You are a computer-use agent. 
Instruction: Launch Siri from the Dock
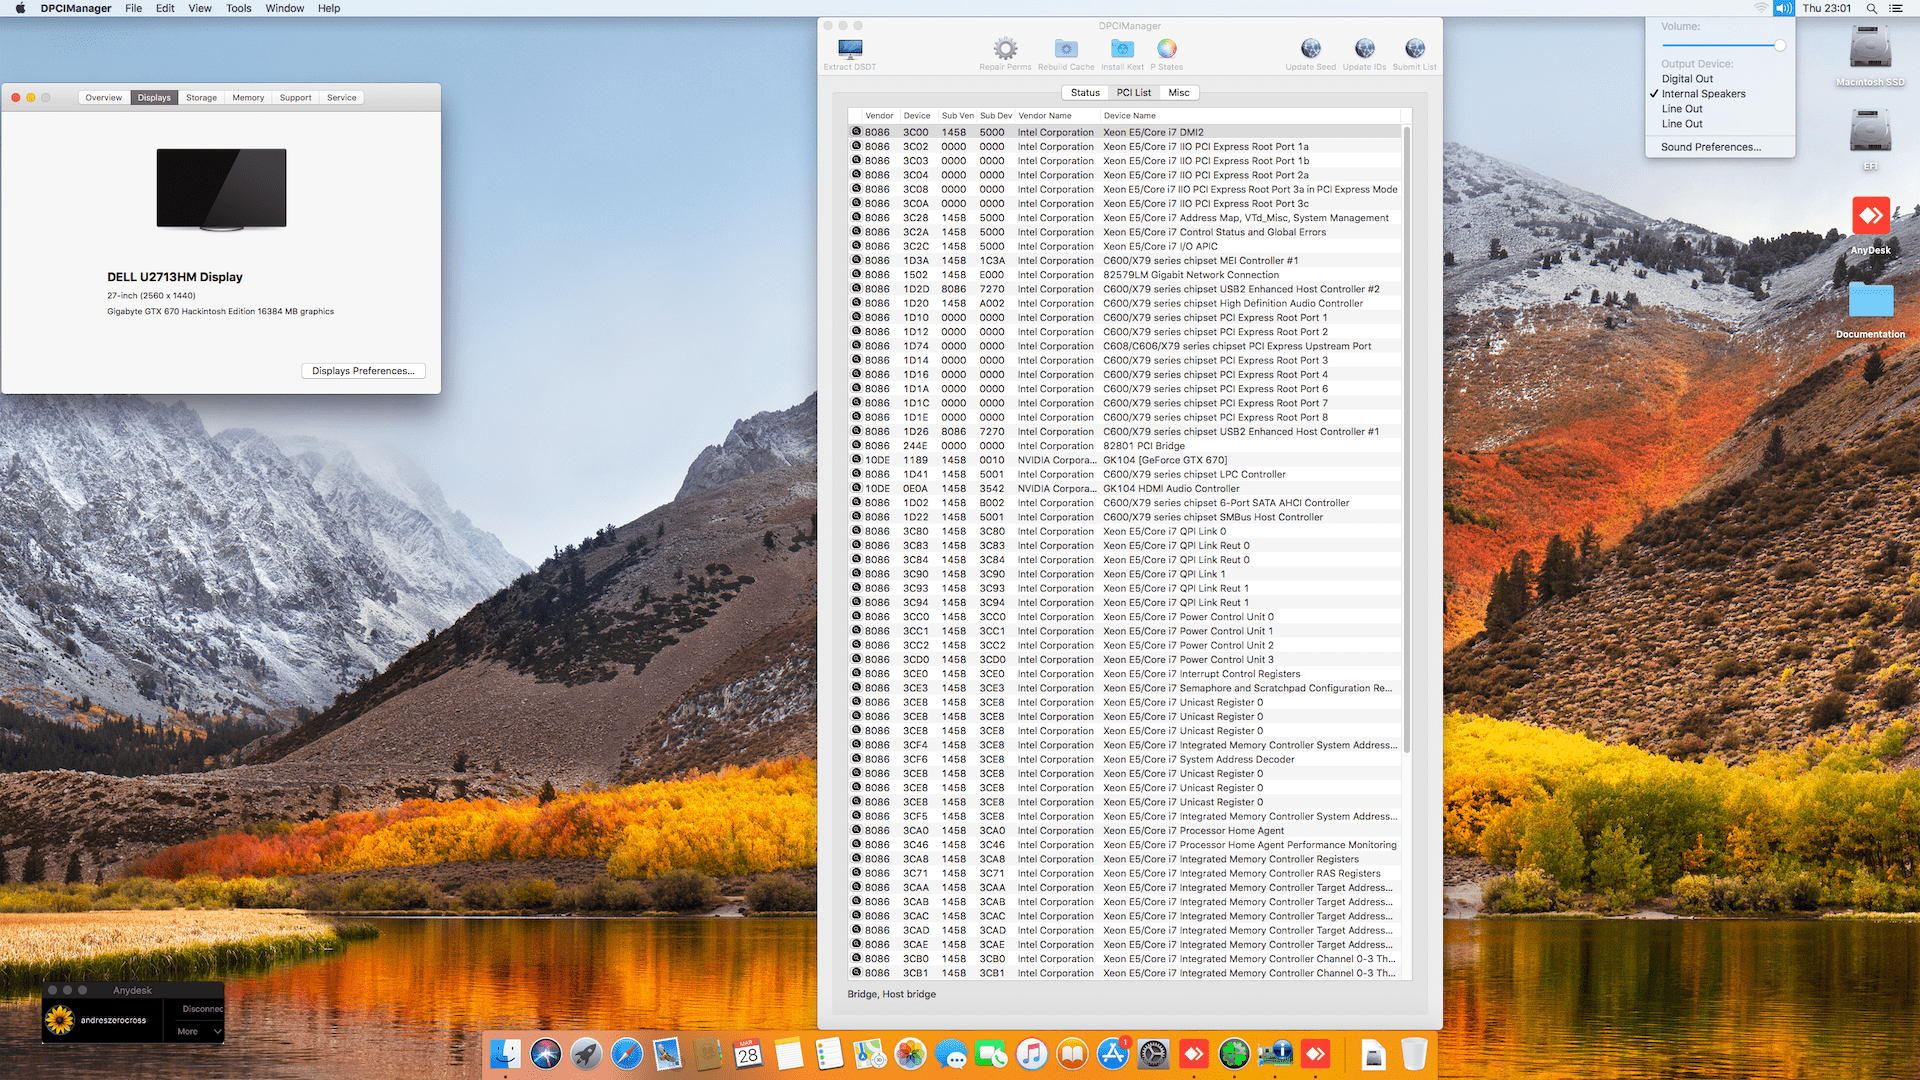tap(546, 1053)
